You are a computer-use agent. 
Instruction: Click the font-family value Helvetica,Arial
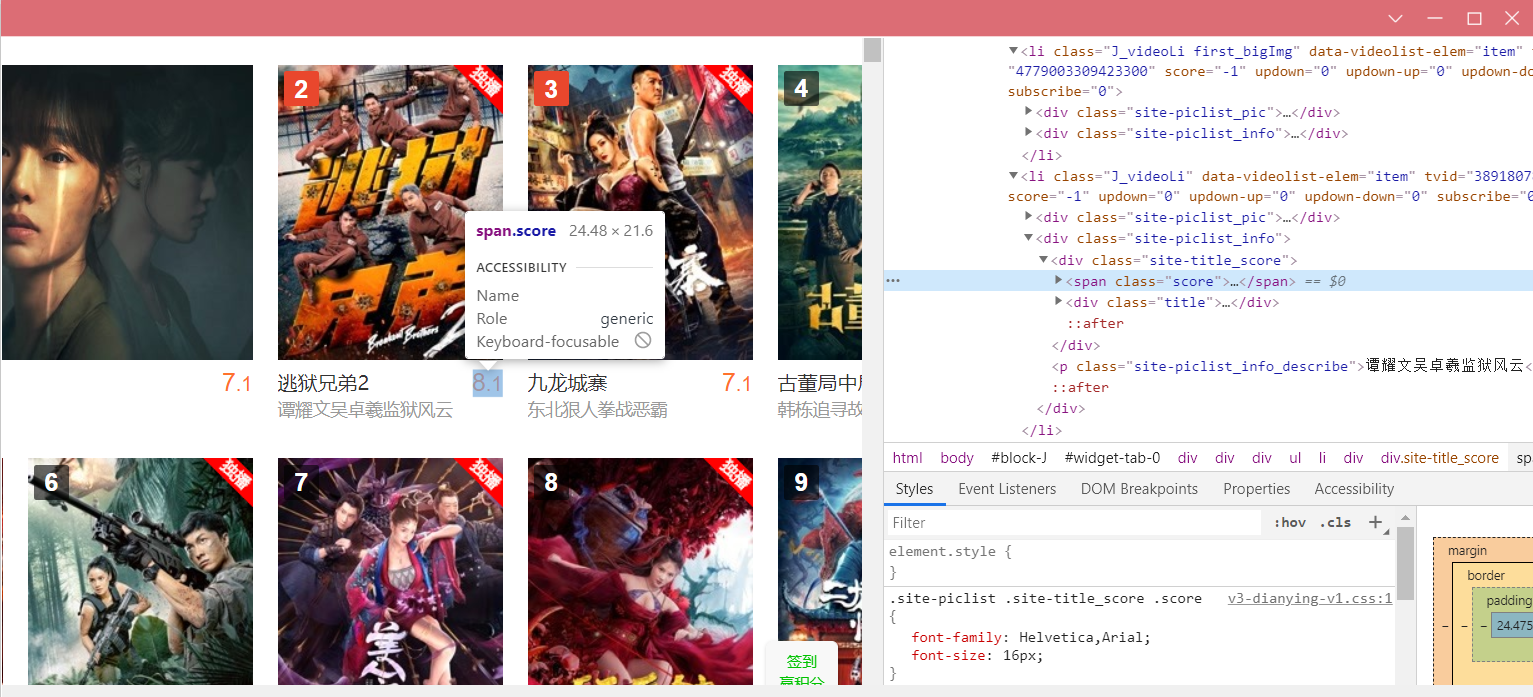(x=1082, y=637)
